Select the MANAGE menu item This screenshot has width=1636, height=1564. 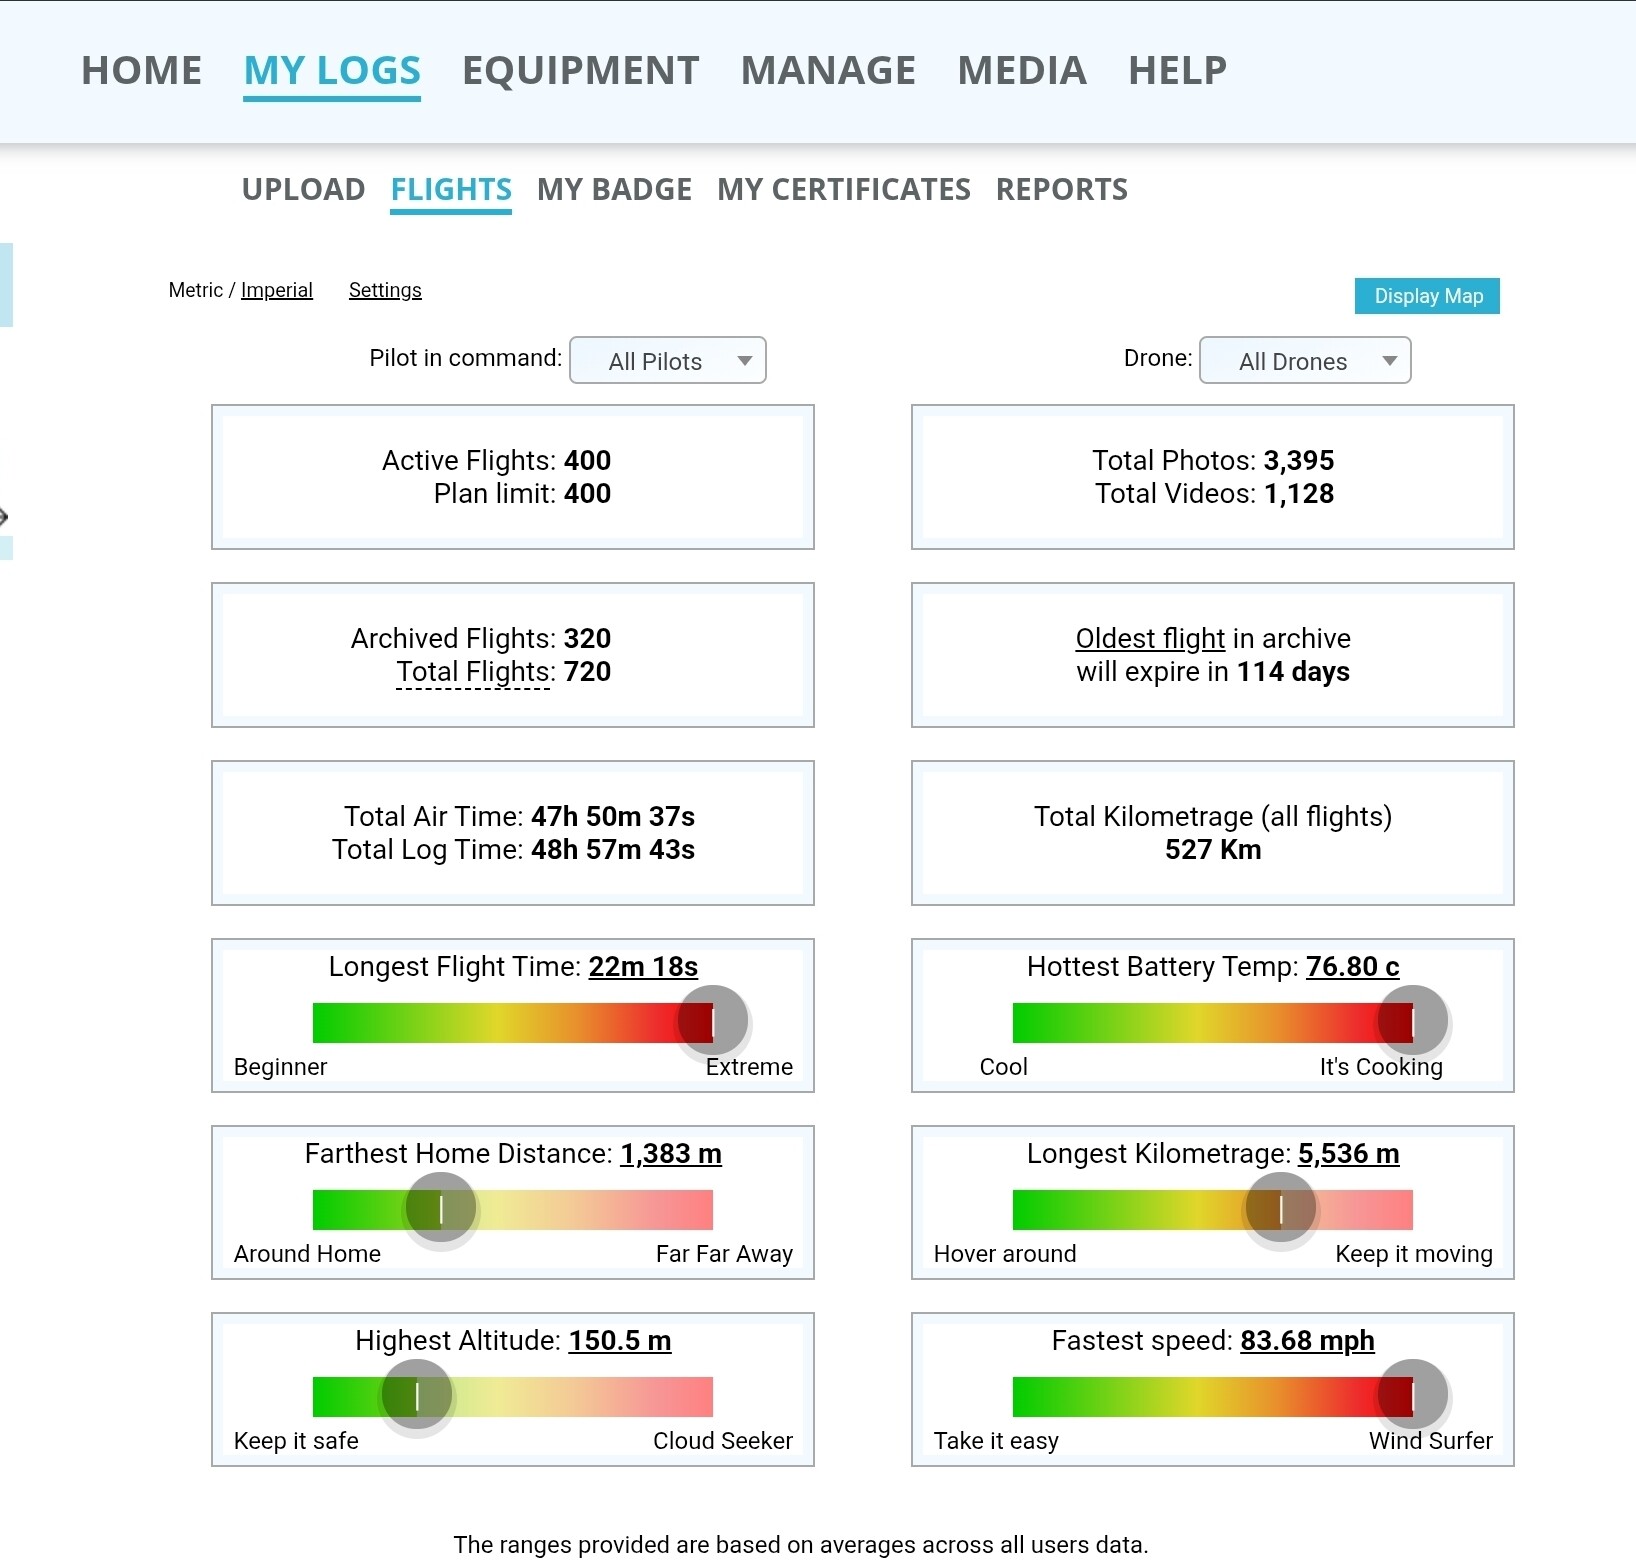[828, 71]
